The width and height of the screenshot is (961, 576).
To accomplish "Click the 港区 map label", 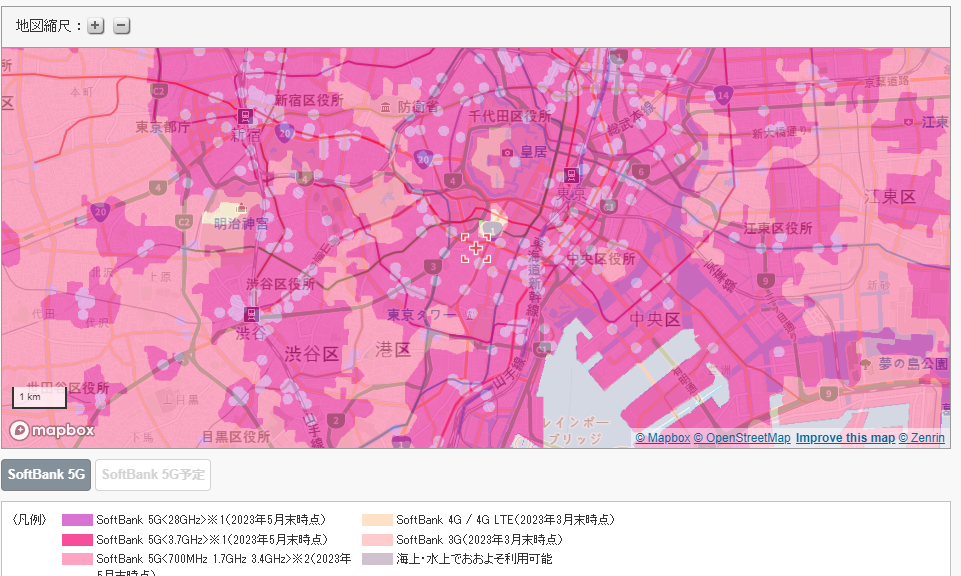I will coord(393,350).
